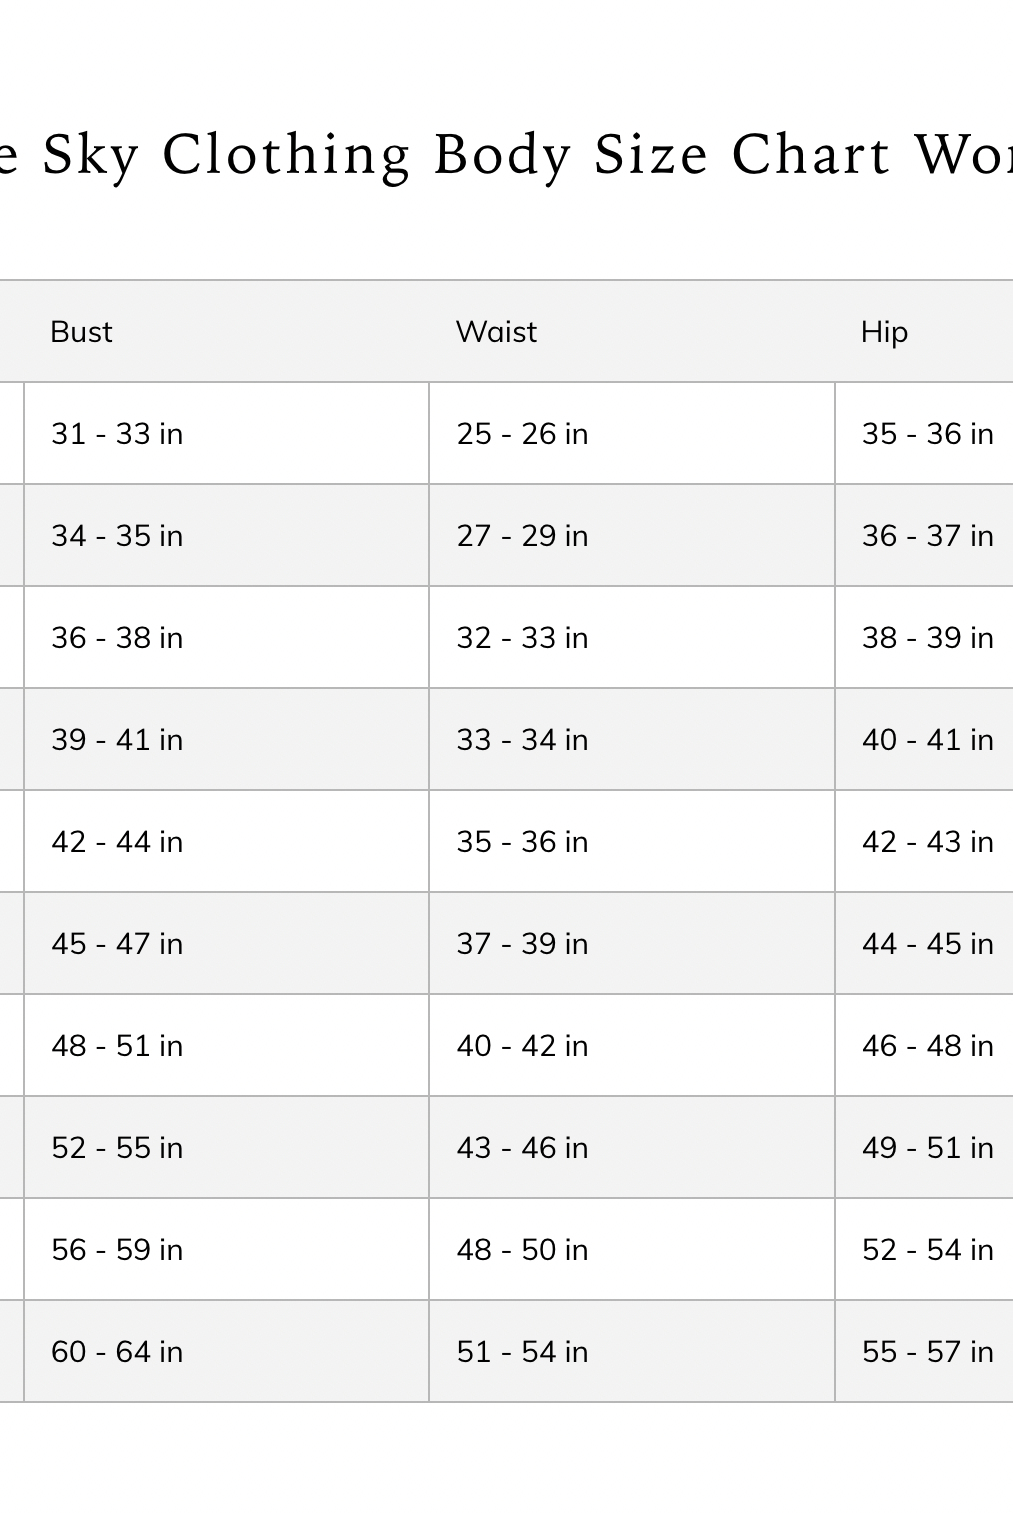The image size is (1013, 1513).
Task: Select the 27 - 29 in waist cell
Action: [522, 536]
